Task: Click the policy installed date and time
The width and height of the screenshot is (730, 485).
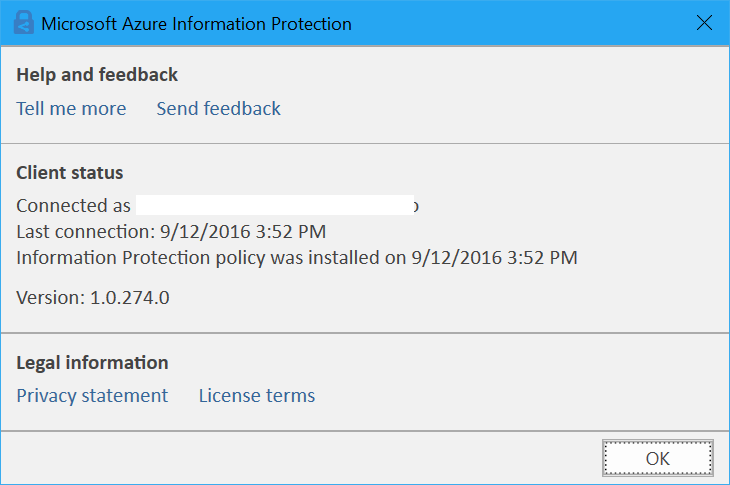Action: (494, 258)
